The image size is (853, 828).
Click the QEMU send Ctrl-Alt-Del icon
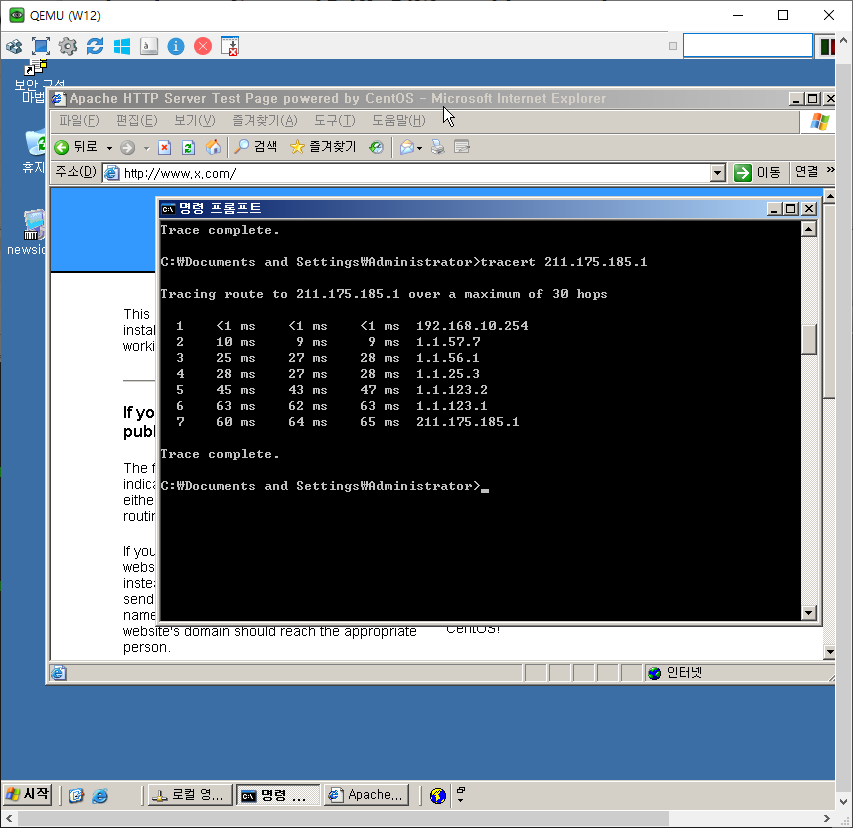(230, 46)
